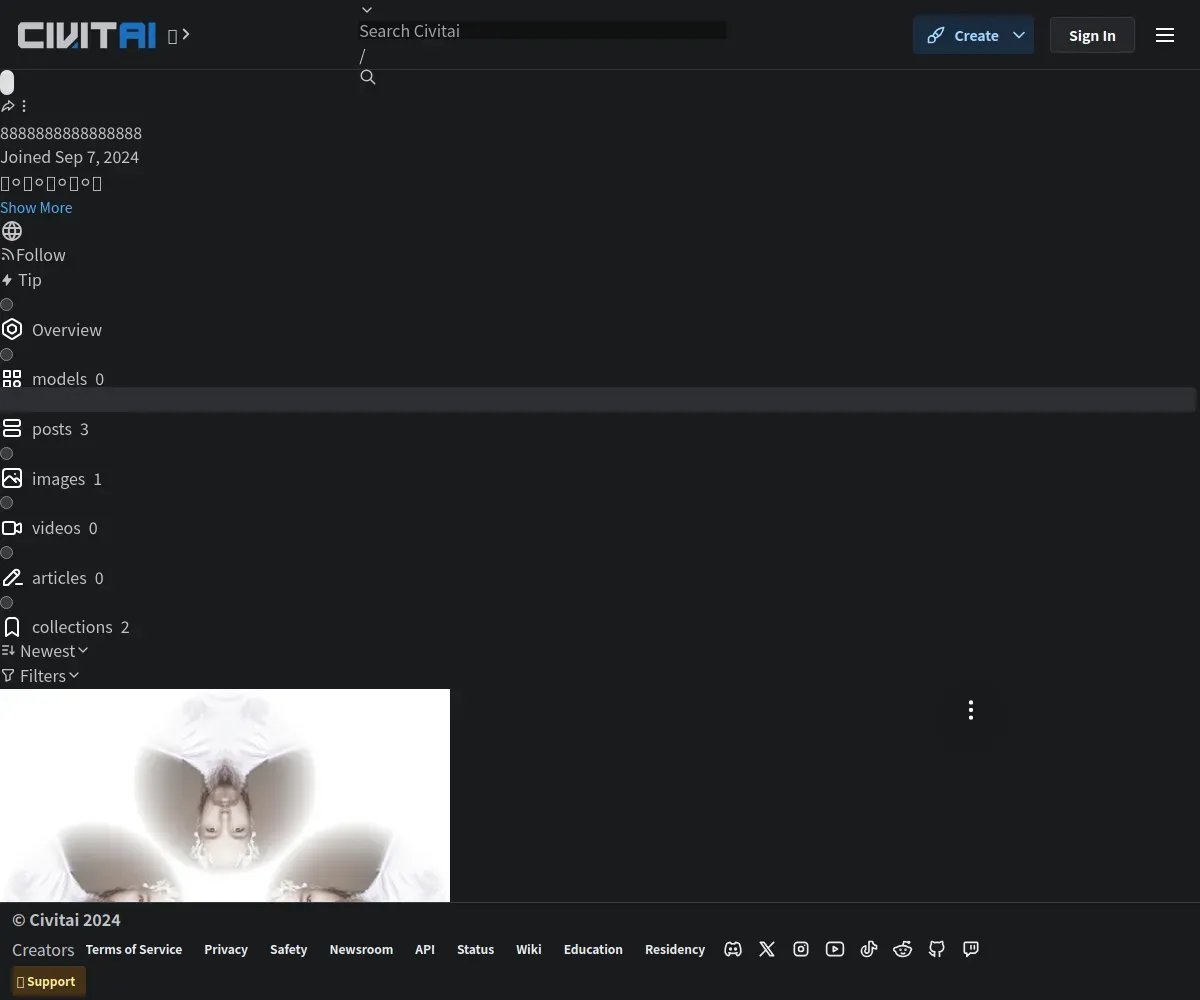The height and width of the screenshot is (1000, 1200).
Task: Tip this creator
Action: pos(21,280)
